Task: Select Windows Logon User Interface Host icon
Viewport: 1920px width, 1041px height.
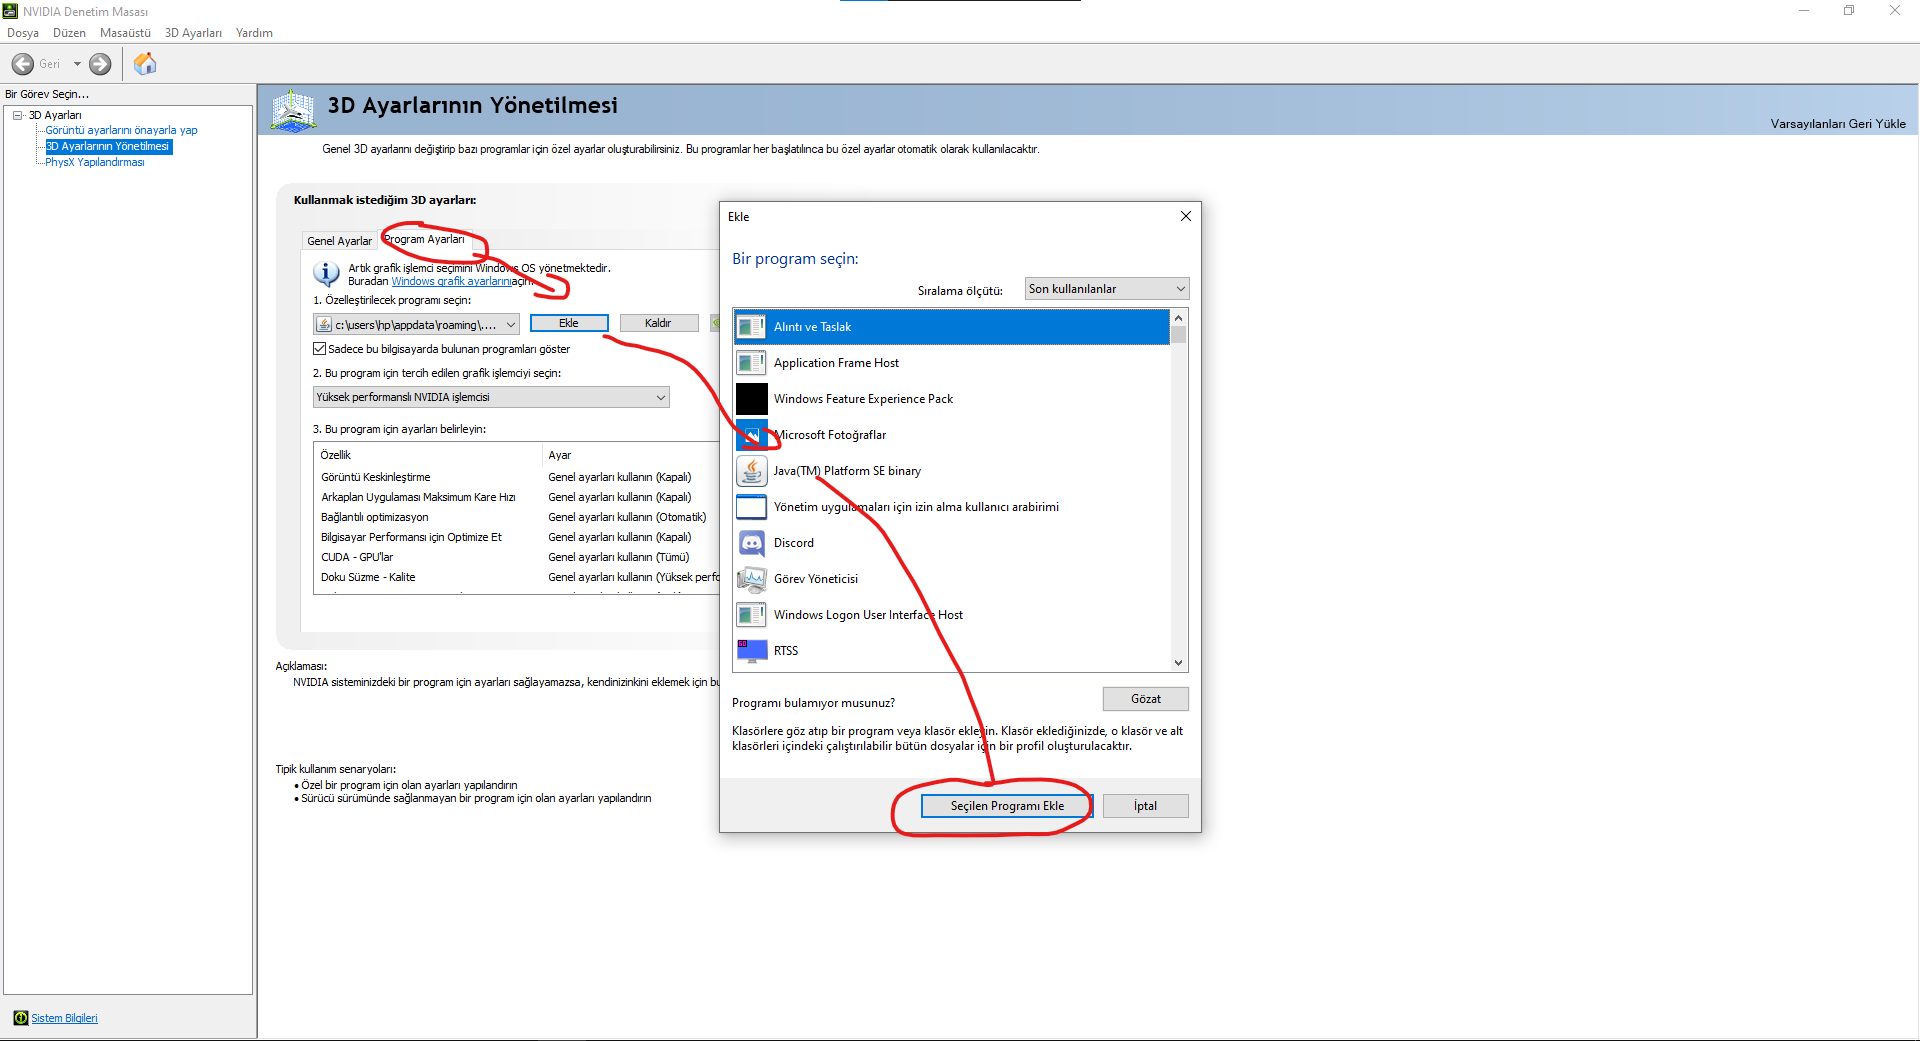Action: (751, 615)
